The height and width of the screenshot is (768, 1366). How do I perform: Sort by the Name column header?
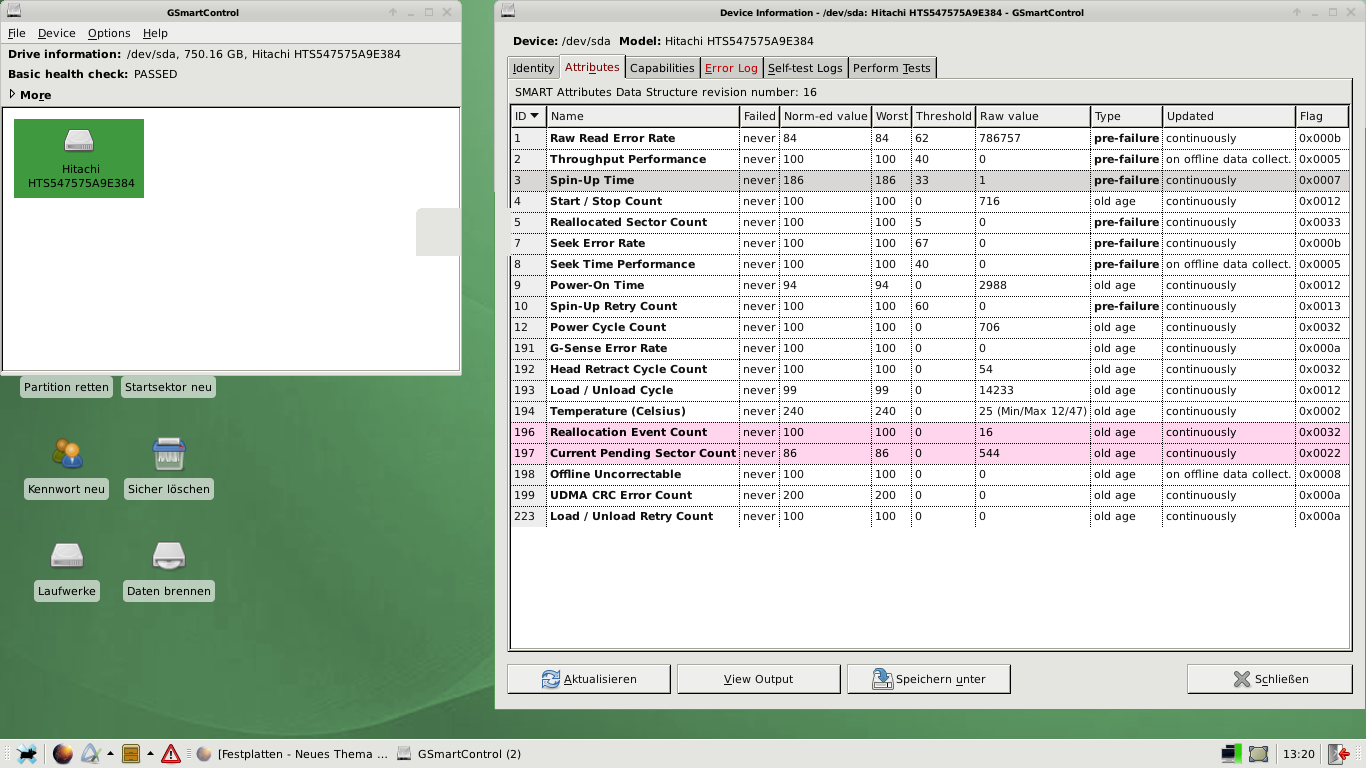coord(643,116)
